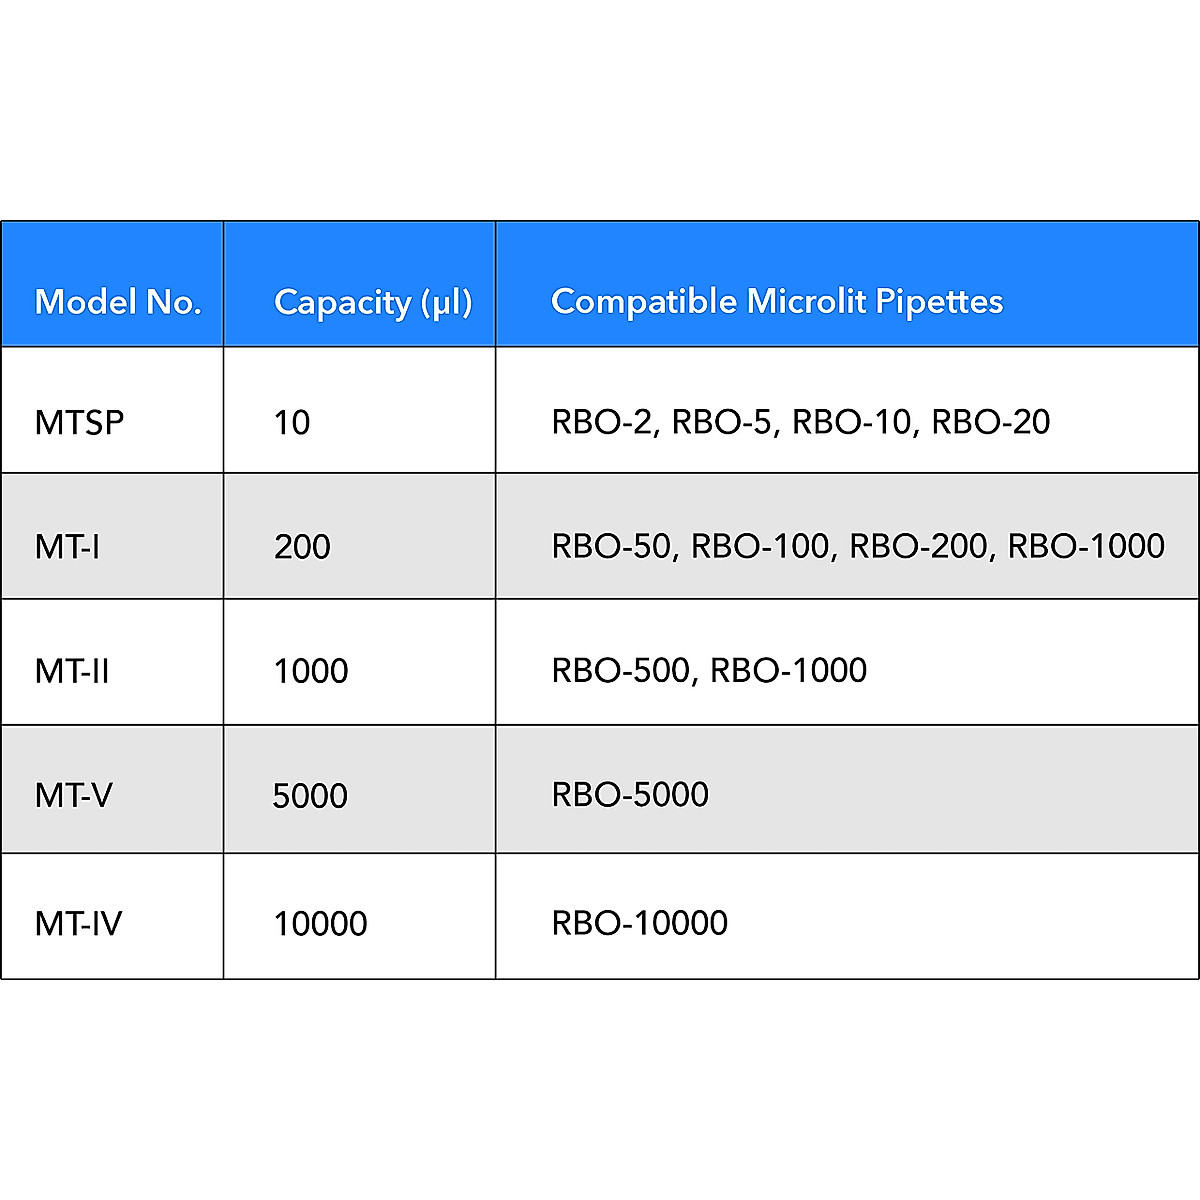Select the MTSP model cell
Viewport: 1200px width, 1200px height.
[x=79, y=422]
